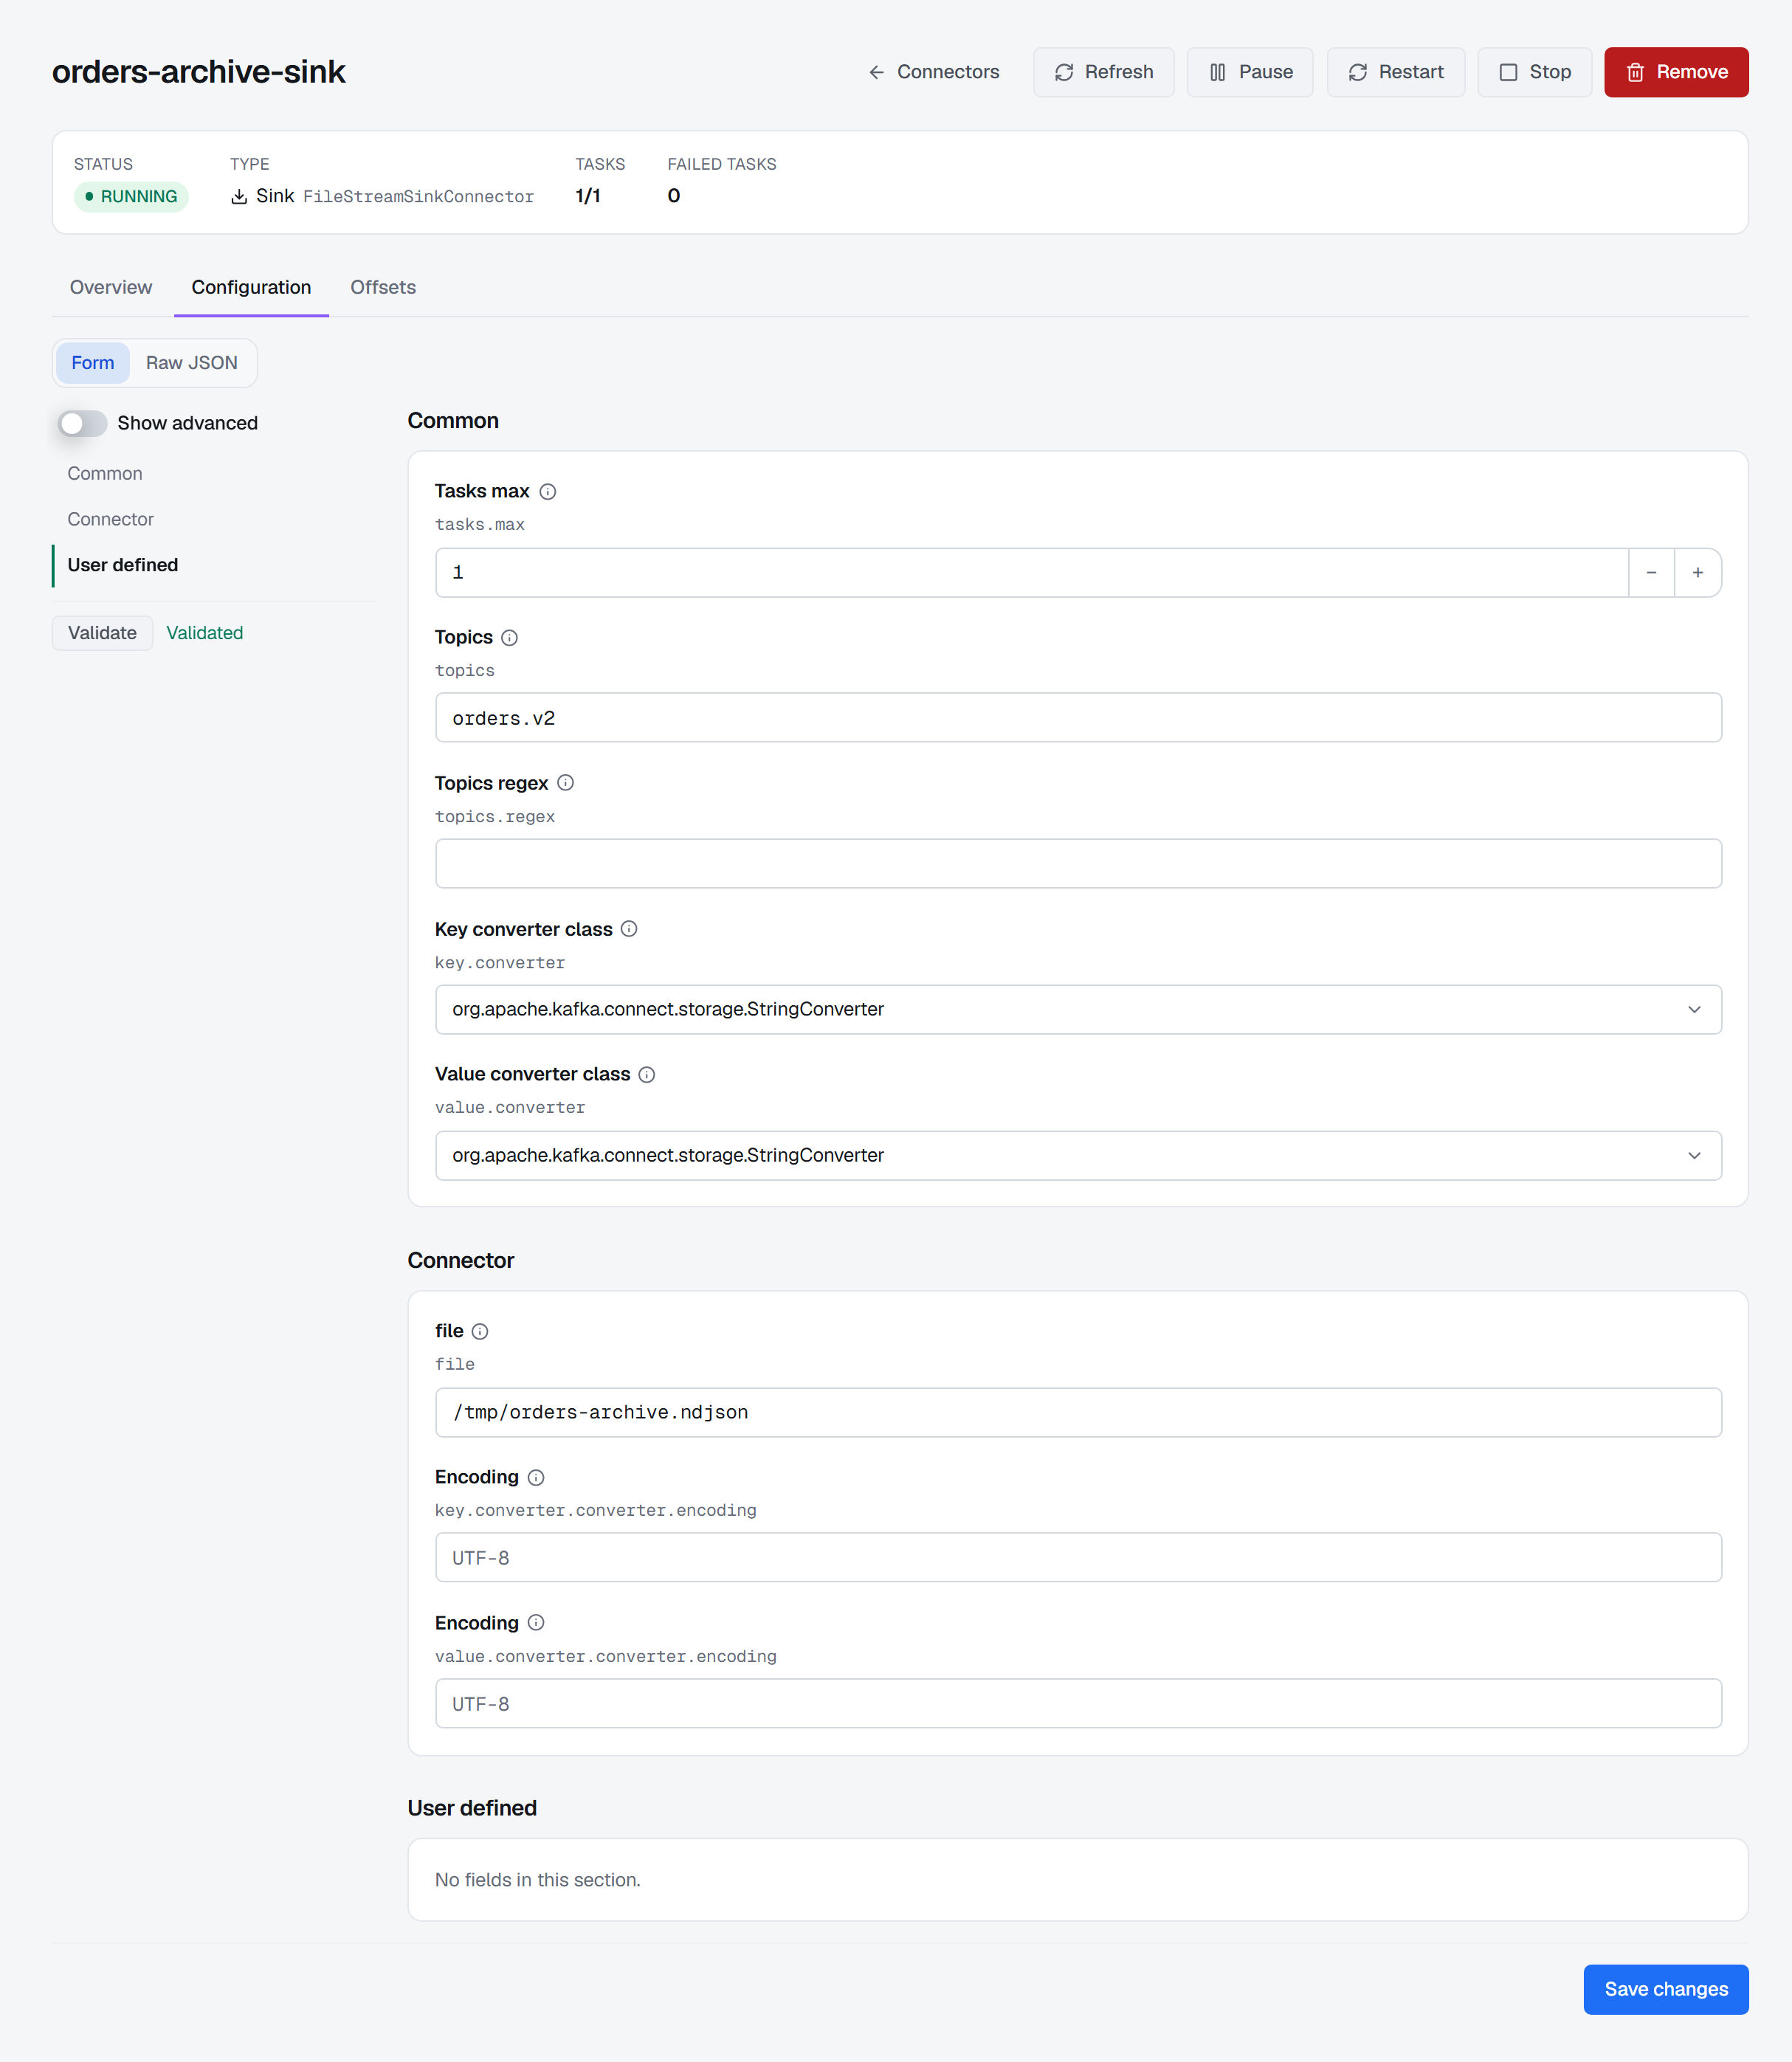Viewport: 1792px width, 2062px height.
Task: Click the Refresh button
Action: point(1103,72)
